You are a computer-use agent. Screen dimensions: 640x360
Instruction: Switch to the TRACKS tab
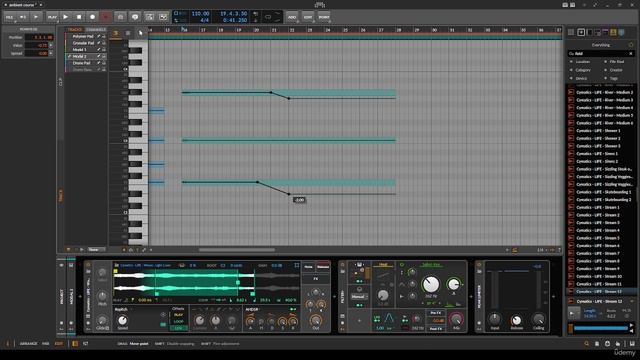[x=75, y=29]
